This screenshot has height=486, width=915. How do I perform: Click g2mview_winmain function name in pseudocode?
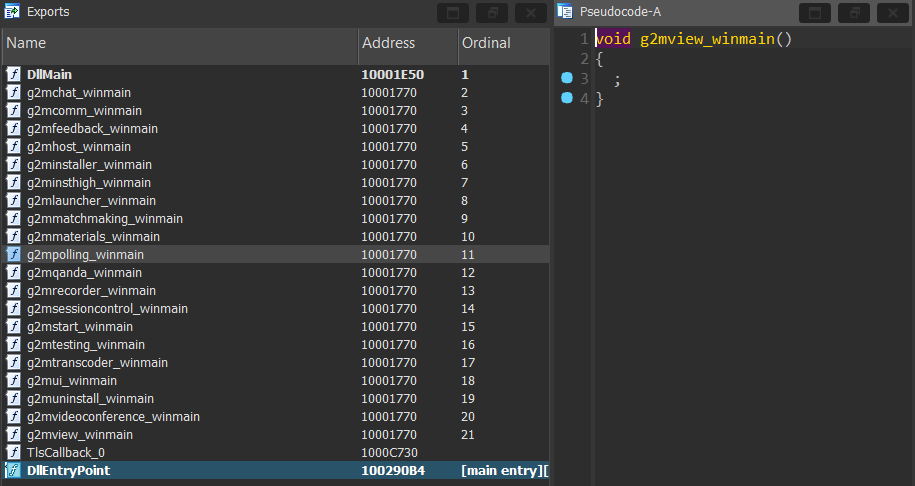[708, 39]
